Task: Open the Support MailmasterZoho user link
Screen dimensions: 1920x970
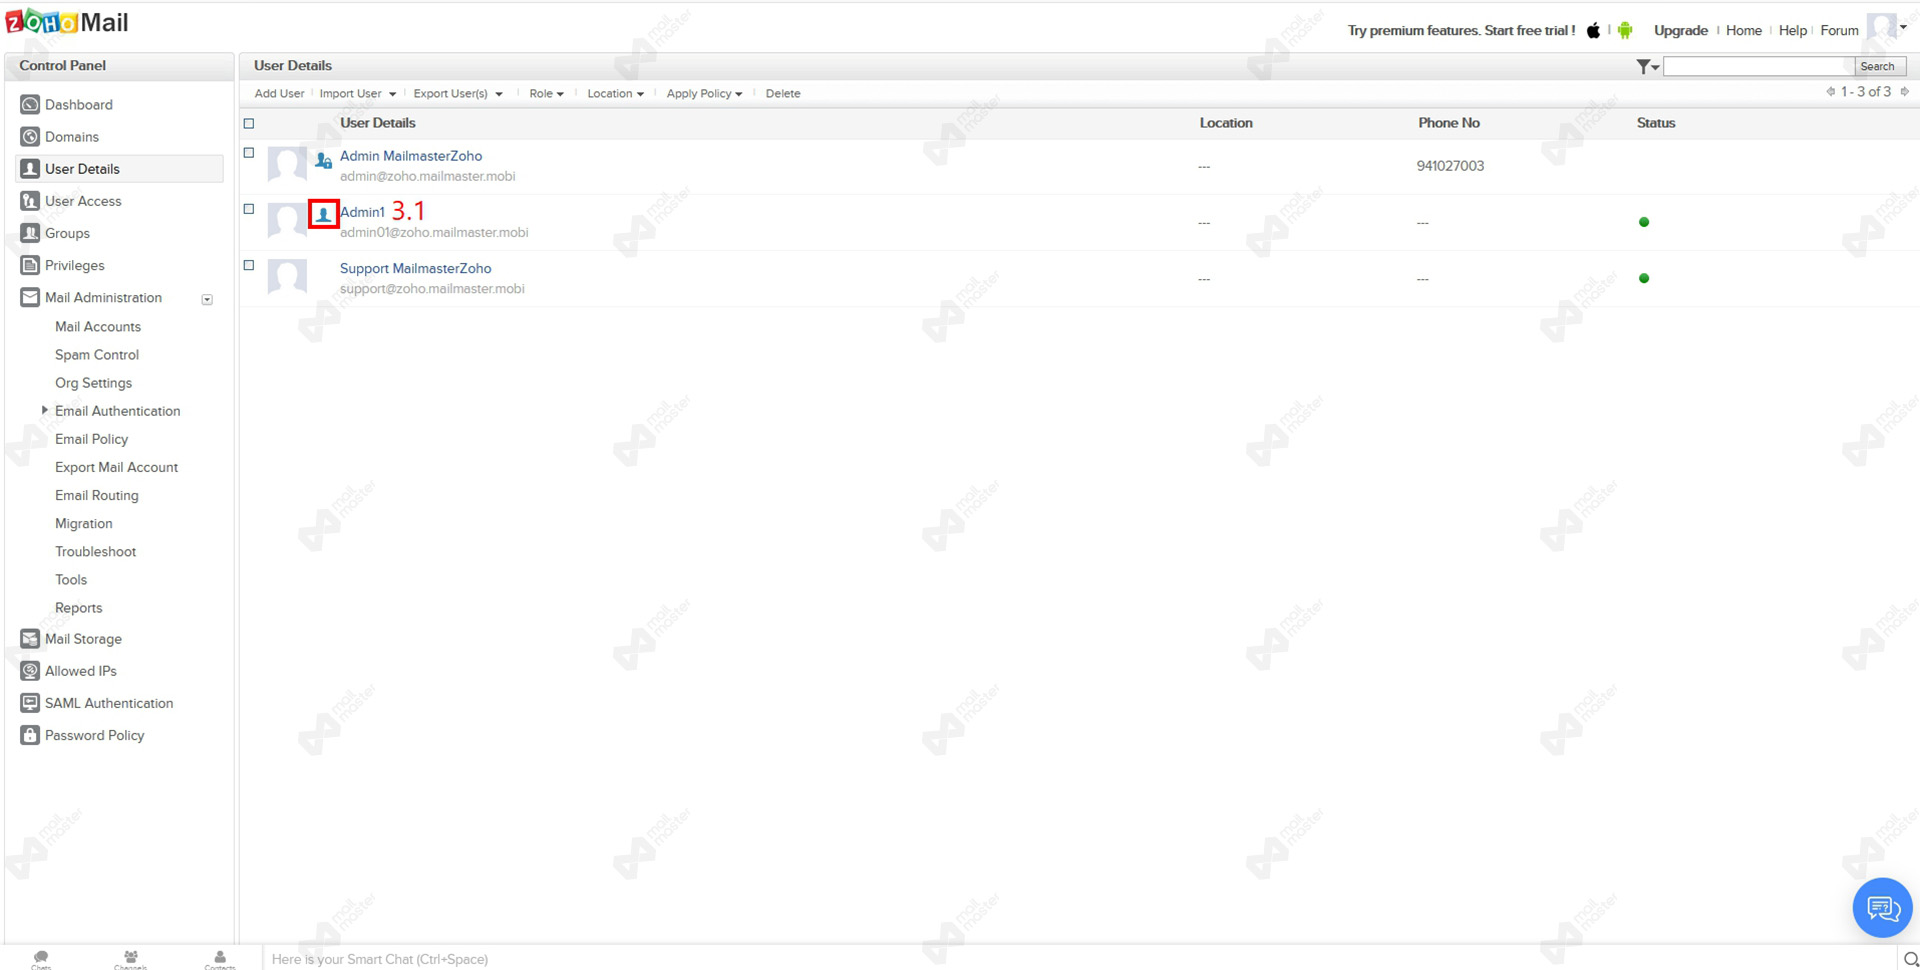Action: coord(416,268)
